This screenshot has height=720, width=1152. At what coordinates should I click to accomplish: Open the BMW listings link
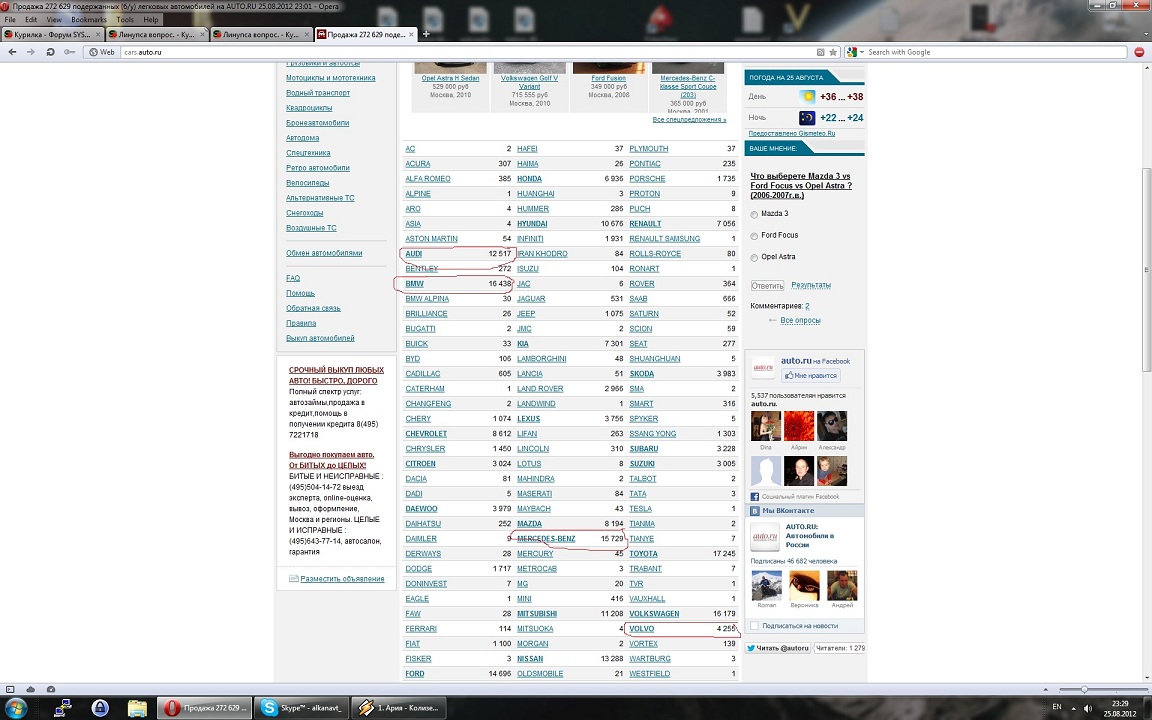point(414,284)
